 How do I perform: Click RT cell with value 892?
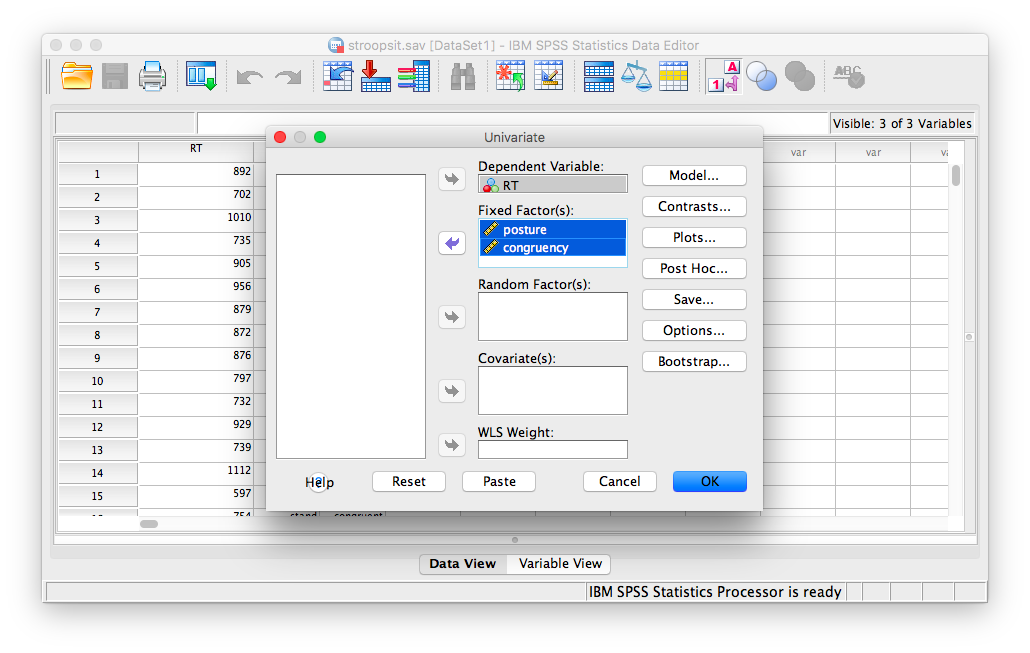pos(196,172)
